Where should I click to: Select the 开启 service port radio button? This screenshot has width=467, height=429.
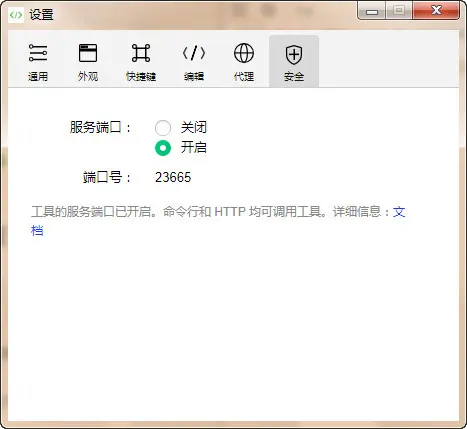tap(163, 148)
